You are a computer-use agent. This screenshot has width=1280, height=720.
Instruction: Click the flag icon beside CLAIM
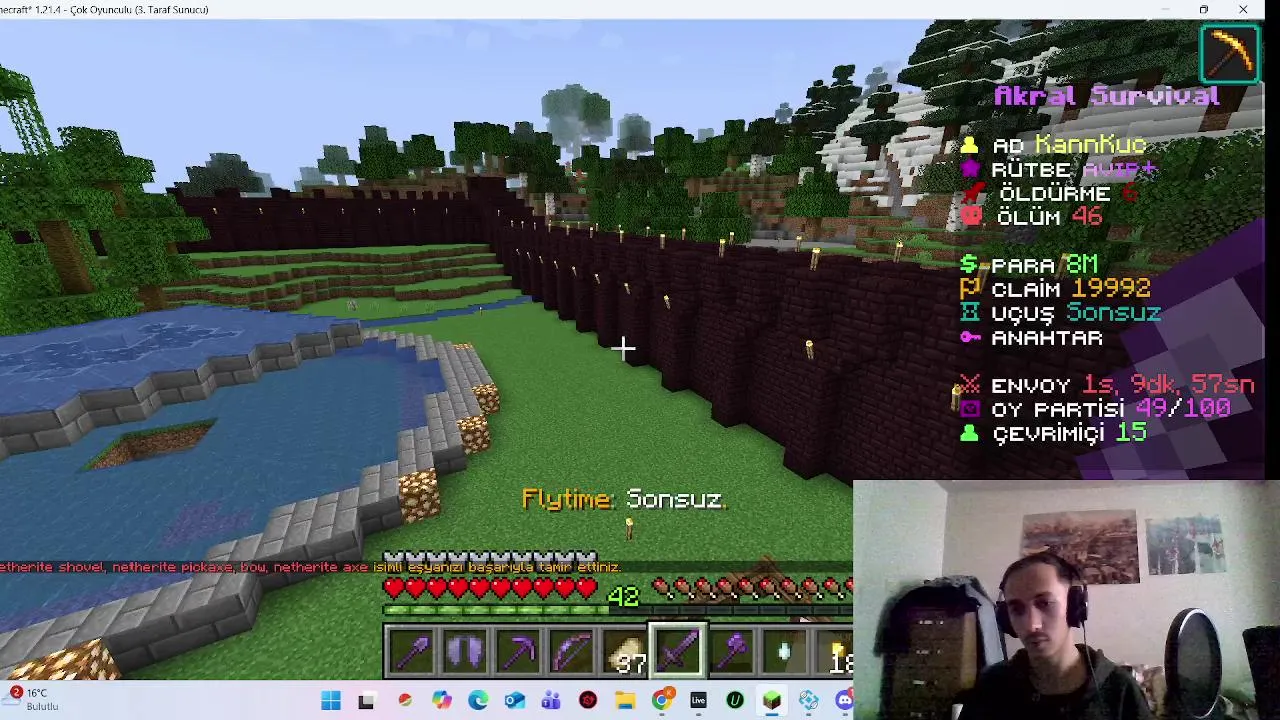tap(969, 289)
